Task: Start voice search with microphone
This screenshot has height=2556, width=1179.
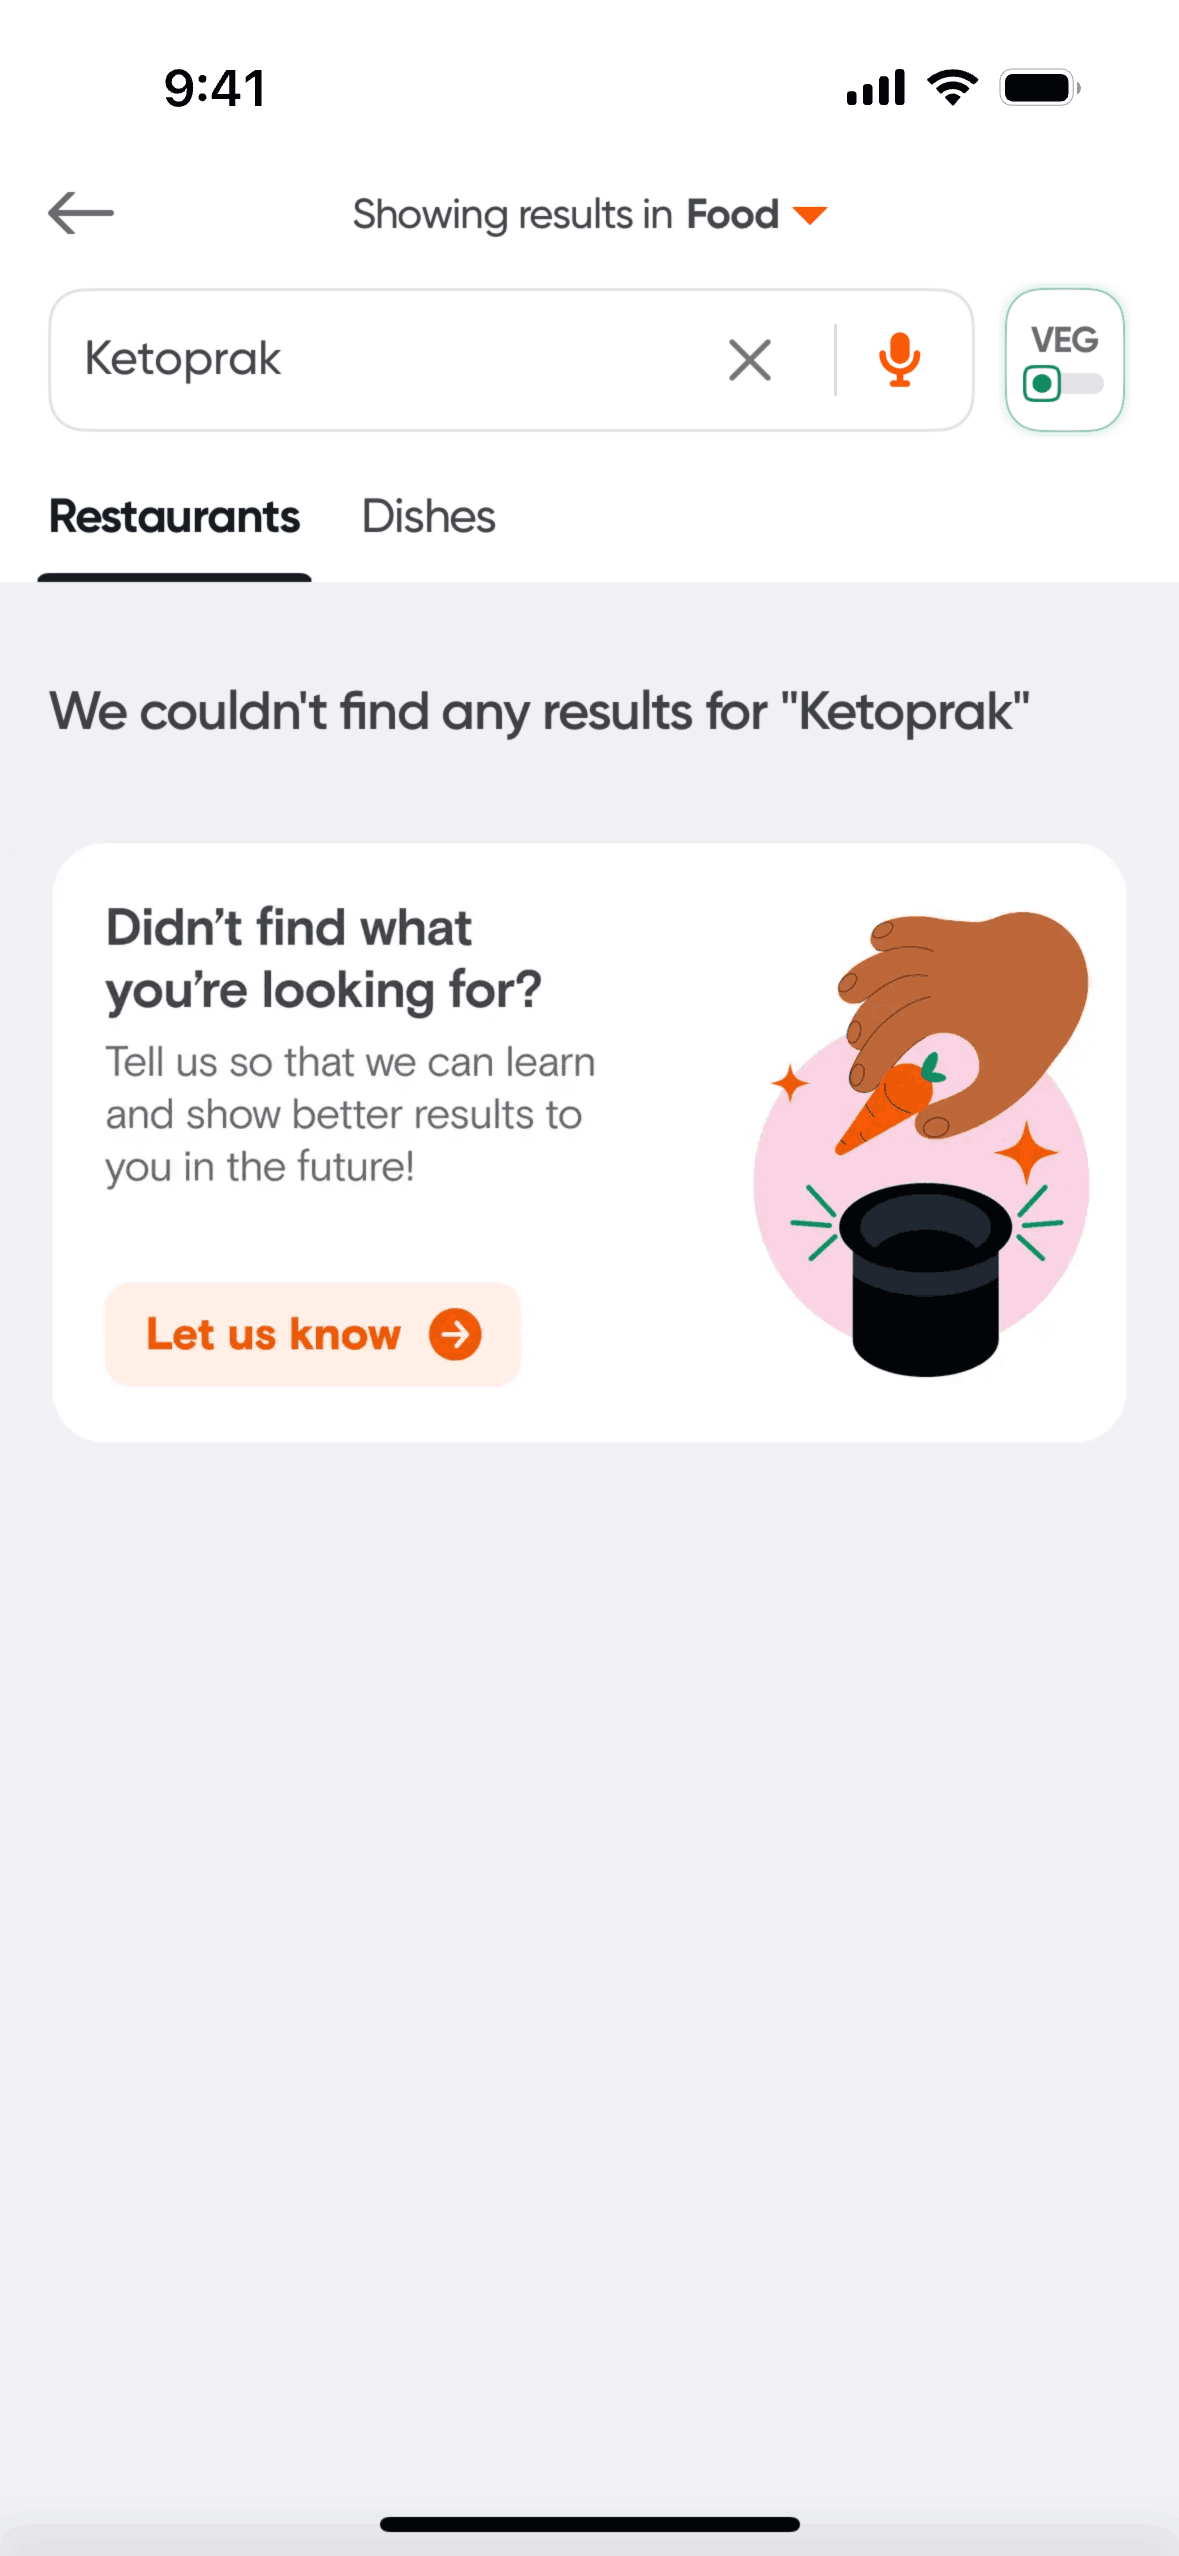Action: (x=899, y=360)
